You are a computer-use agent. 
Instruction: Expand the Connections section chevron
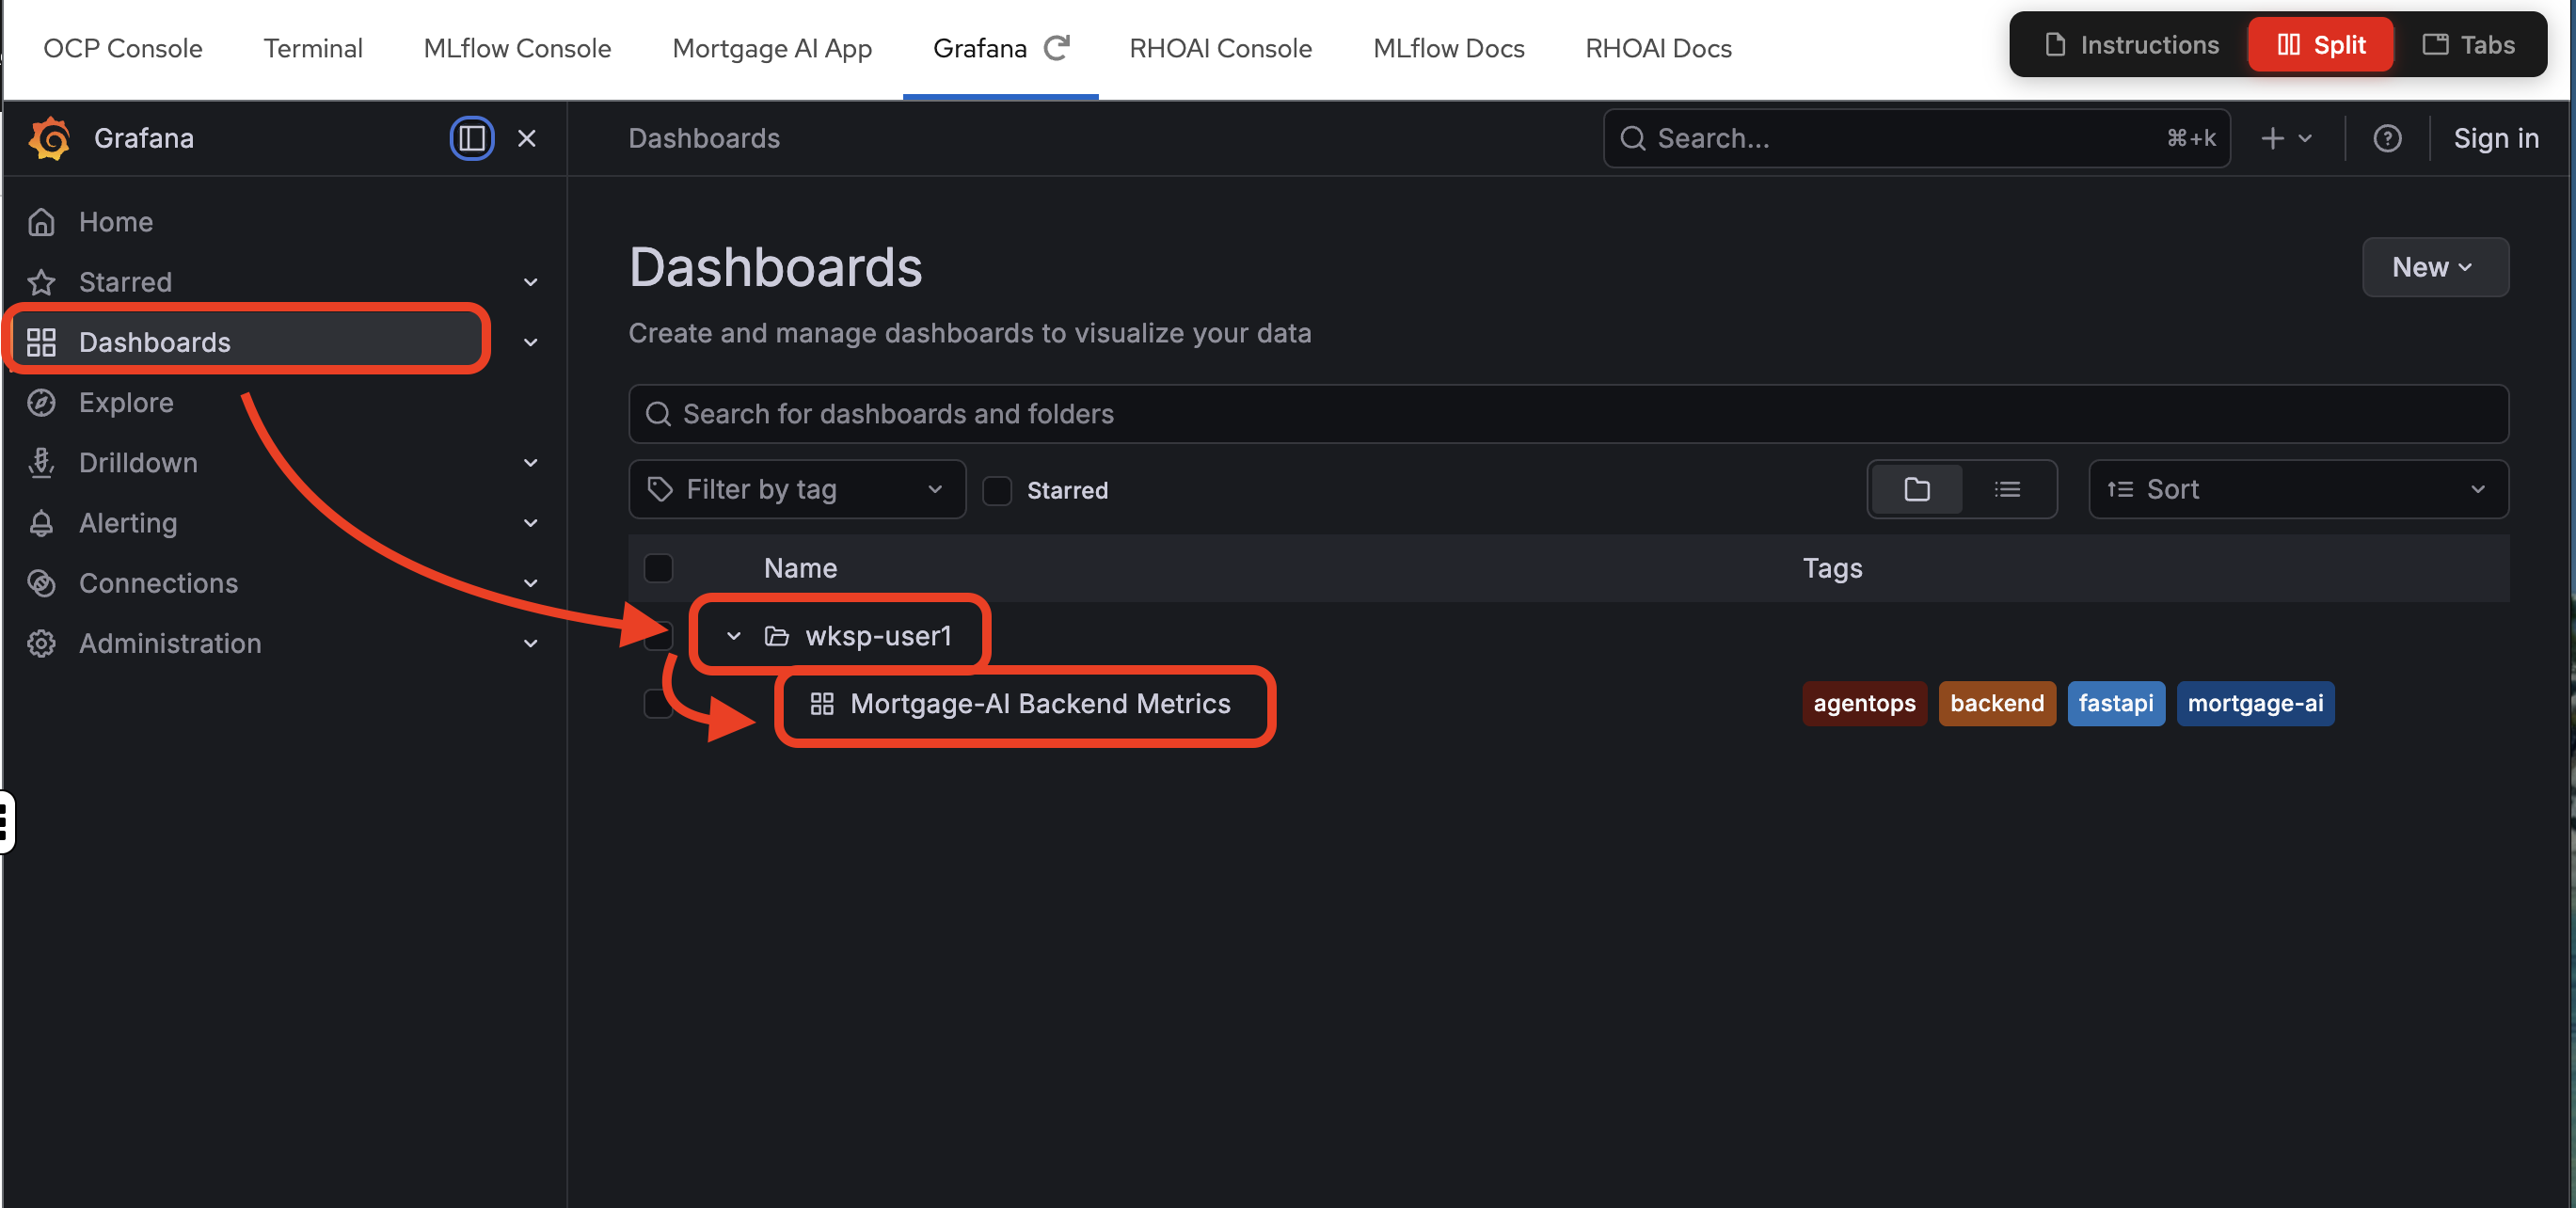[531, 582]
